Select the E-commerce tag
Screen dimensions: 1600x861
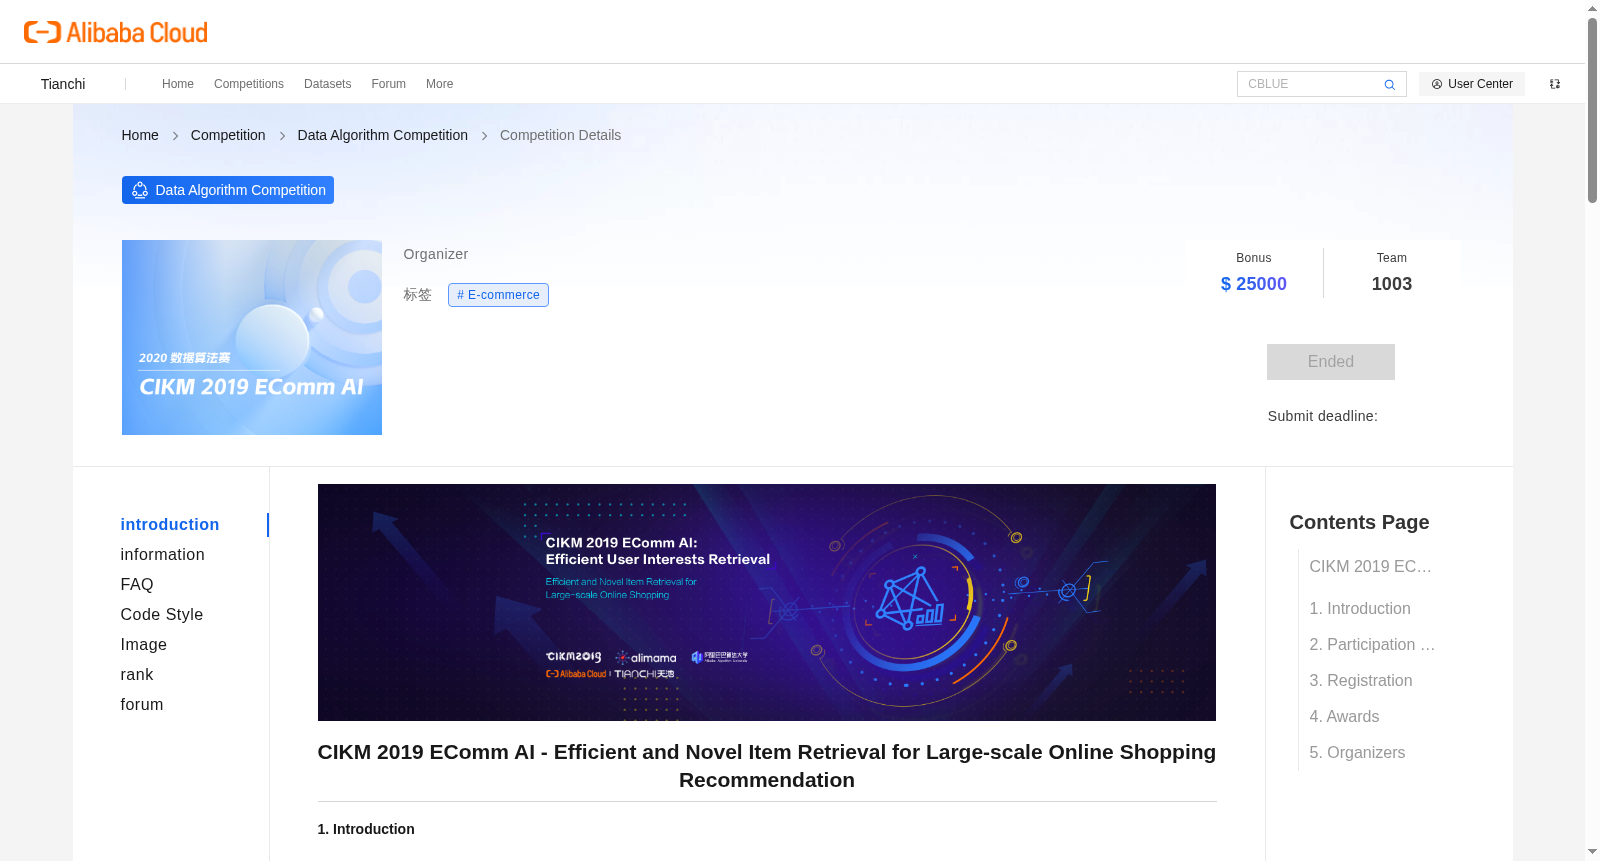(x=498, y=295)
